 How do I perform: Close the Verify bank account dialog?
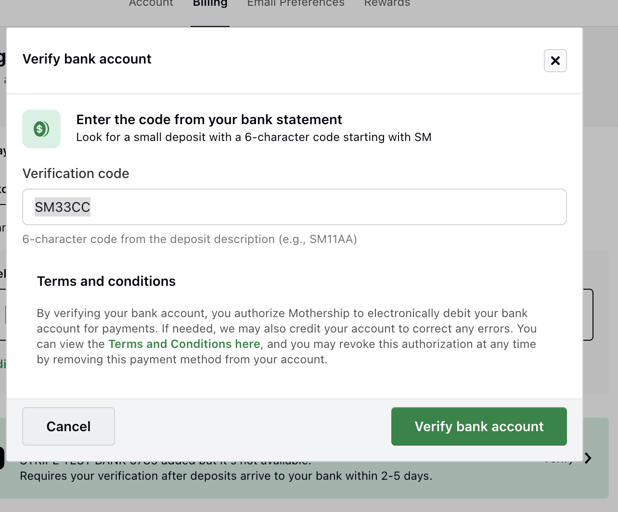[555, 61]
